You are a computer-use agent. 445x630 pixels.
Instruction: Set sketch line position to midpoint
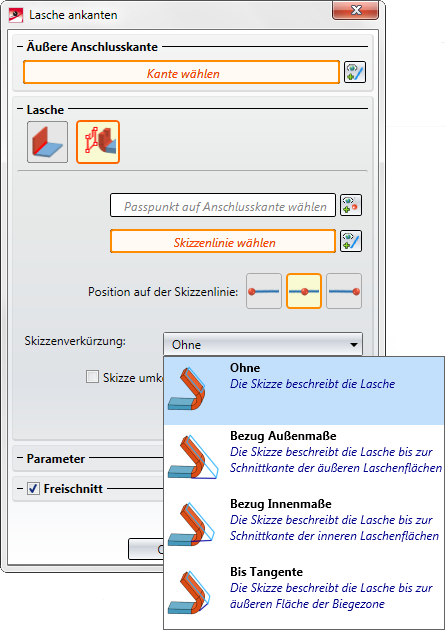click(x=304, y=291)
